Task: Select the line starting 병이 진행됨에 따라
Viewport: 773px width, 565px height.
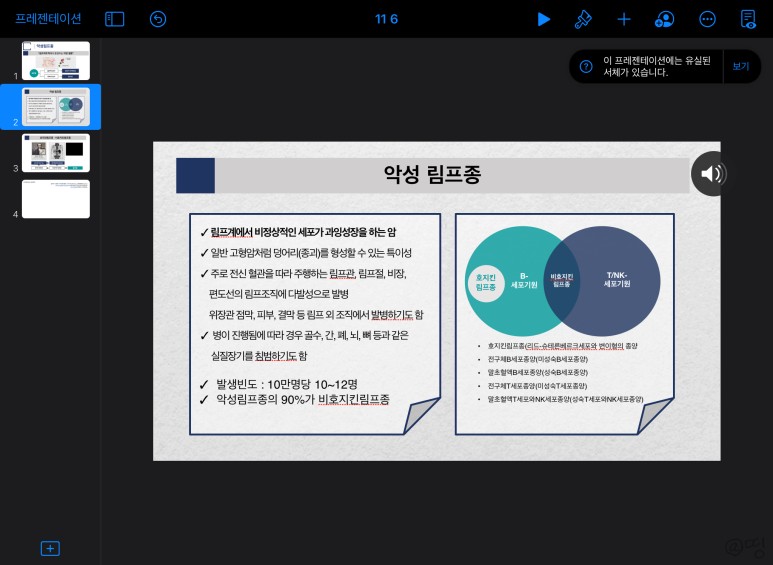Action: (x=305, y=335)
